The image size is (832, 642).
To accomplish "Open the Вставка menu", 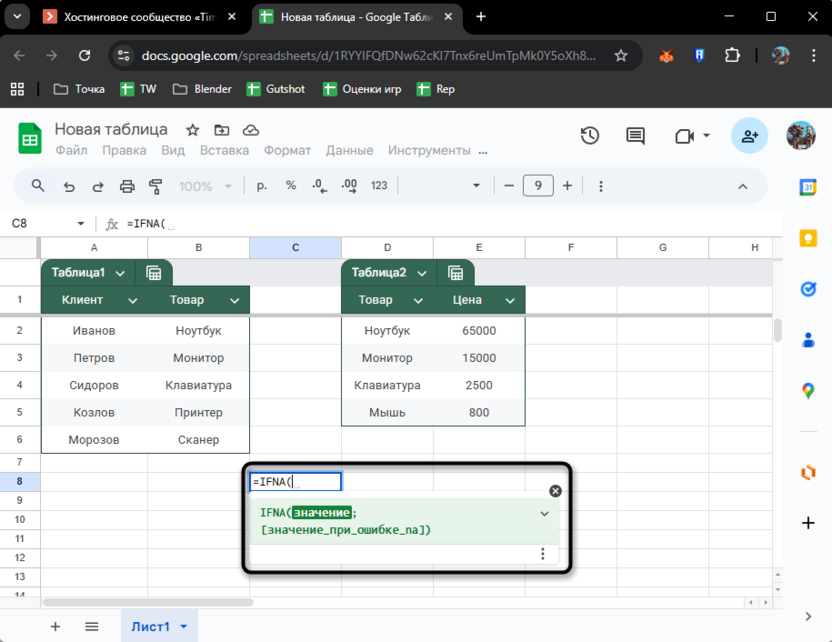I will click(x=224, y=150).
